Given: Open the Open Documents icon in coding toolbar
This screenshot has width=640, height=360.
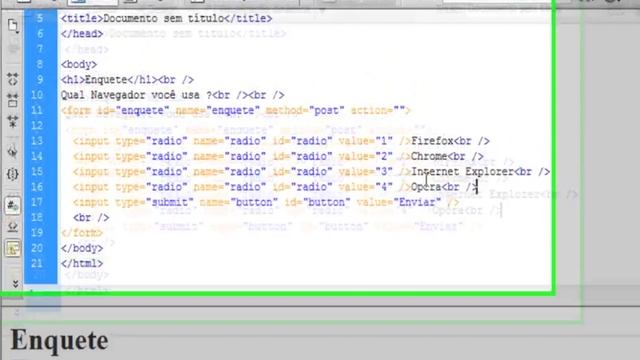Looking at the screenshot, I should click(x=13, y=26).
